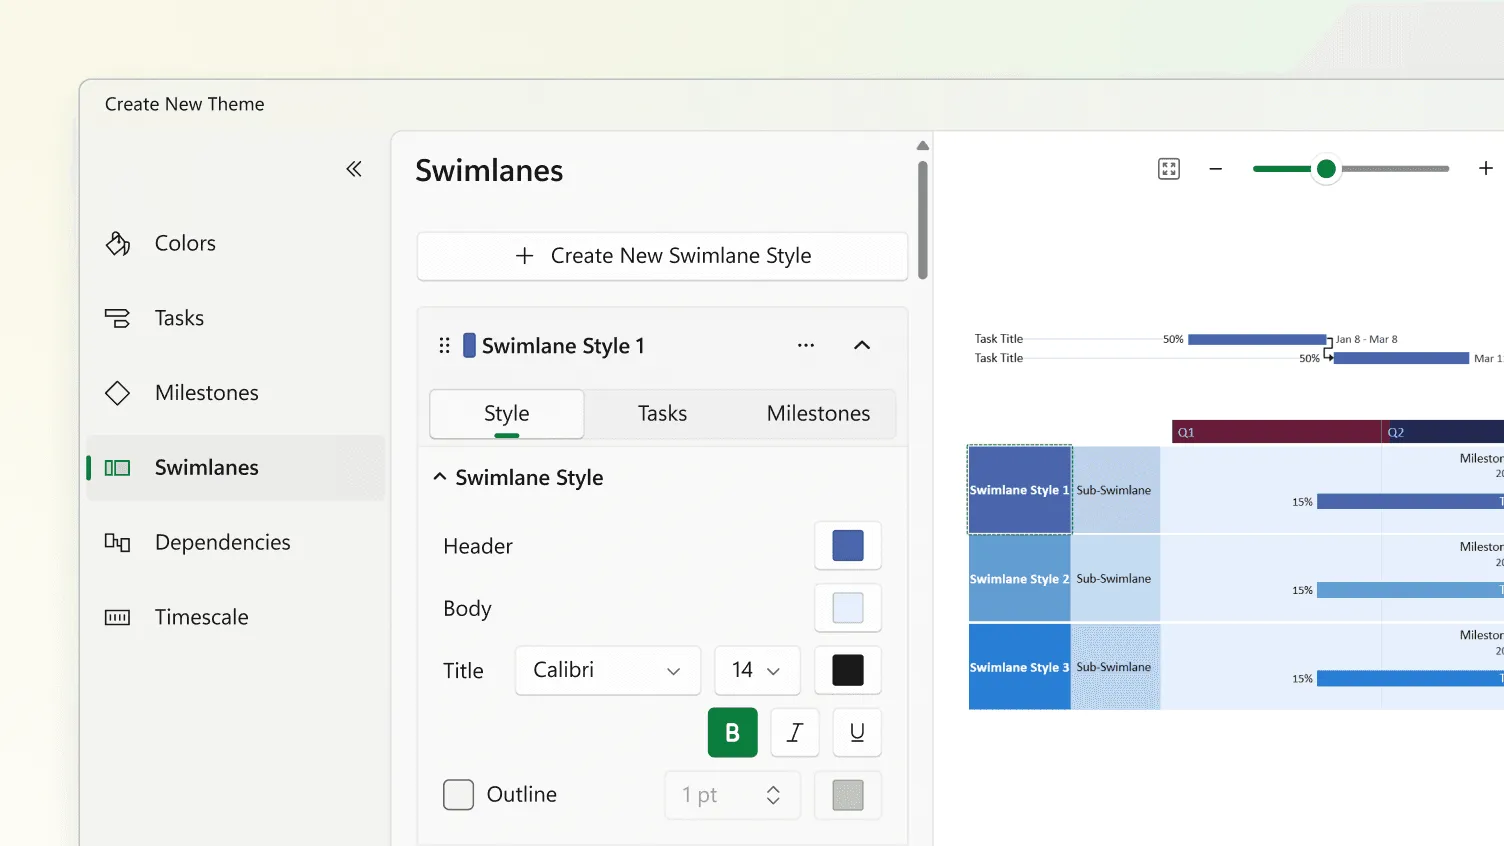The width and height of the screenshot is (1504, 846).
Task: Click the Swimlanes panel scrollbar
Action: pyautogui.click(x=923, y=221)
